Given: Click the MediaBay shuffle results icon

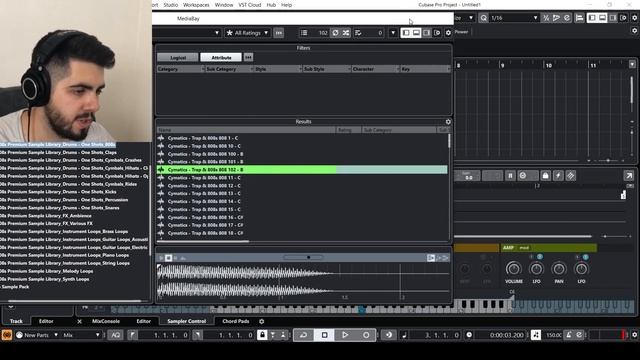Looking at the screenshot, I should 346,33.
